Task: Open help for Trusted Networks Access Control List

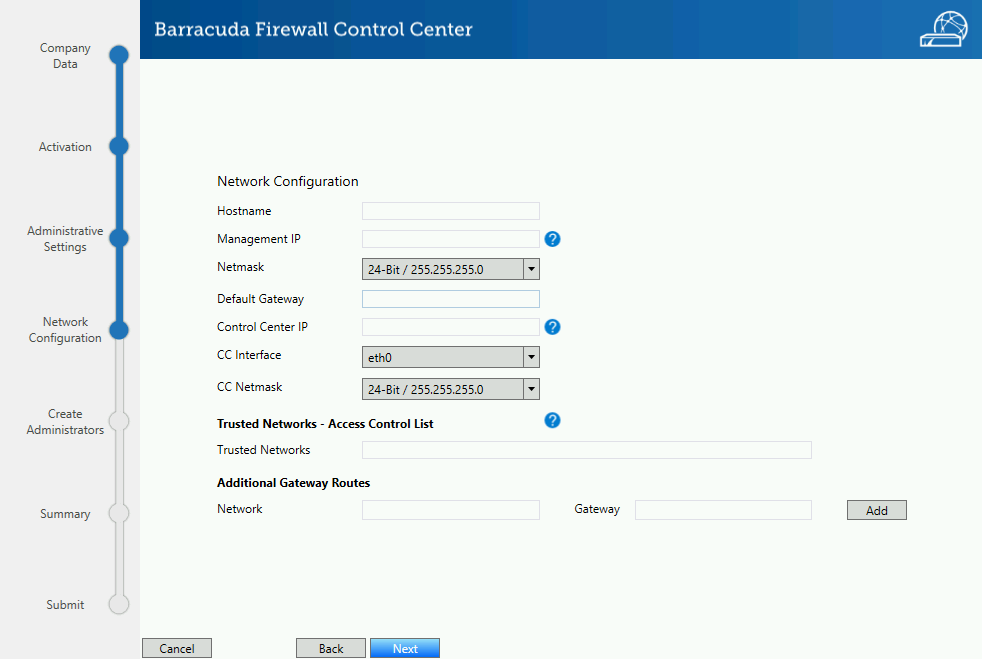Action: (x=552, y=420)
